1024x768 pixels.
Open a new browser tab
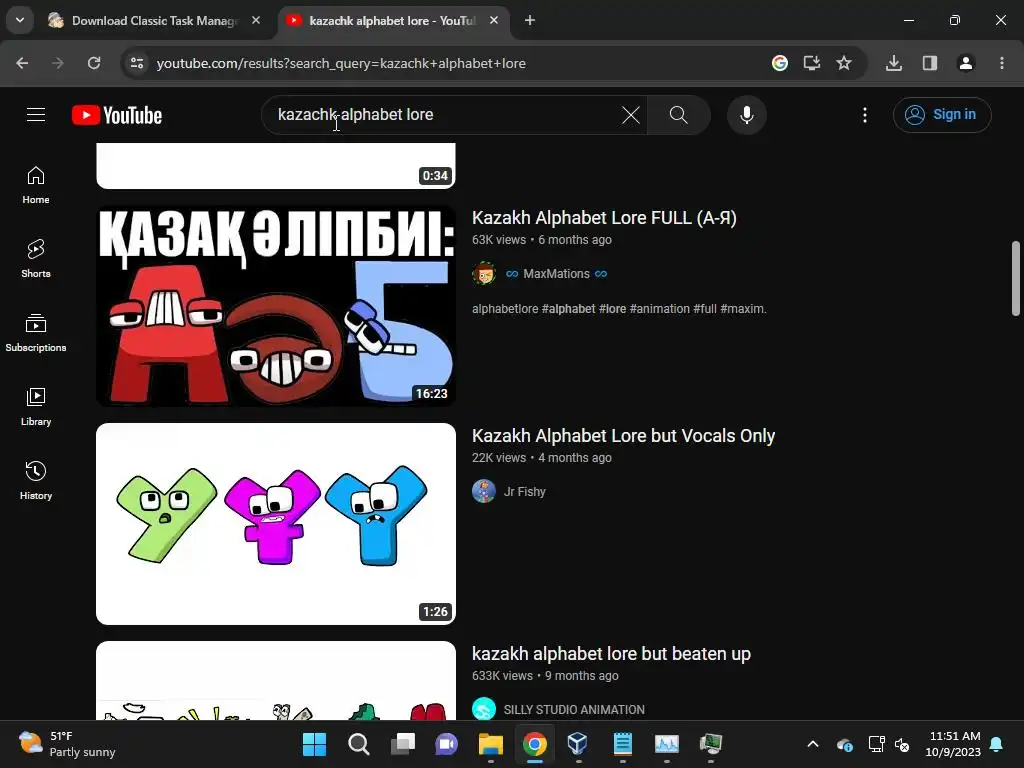[530, 21]
